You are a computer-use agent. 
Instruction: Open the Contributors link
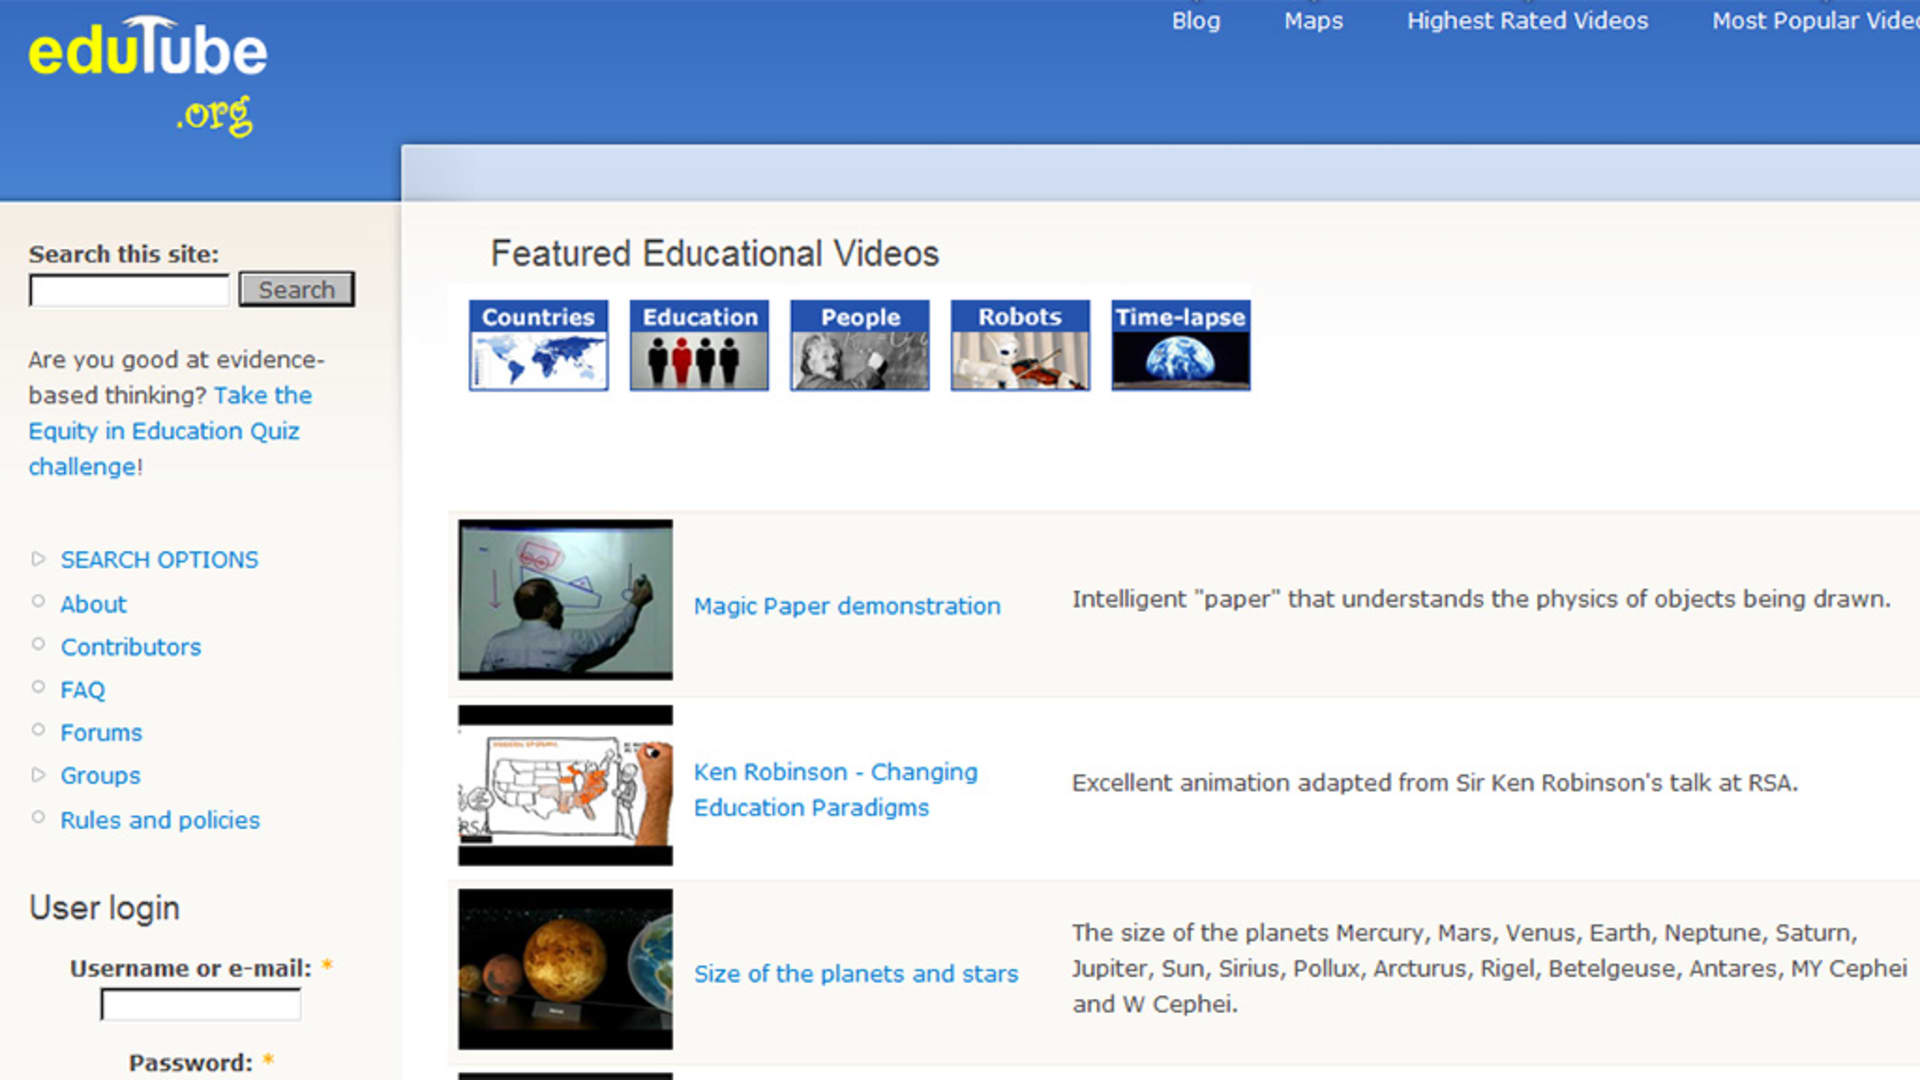[x=131, y=647]
